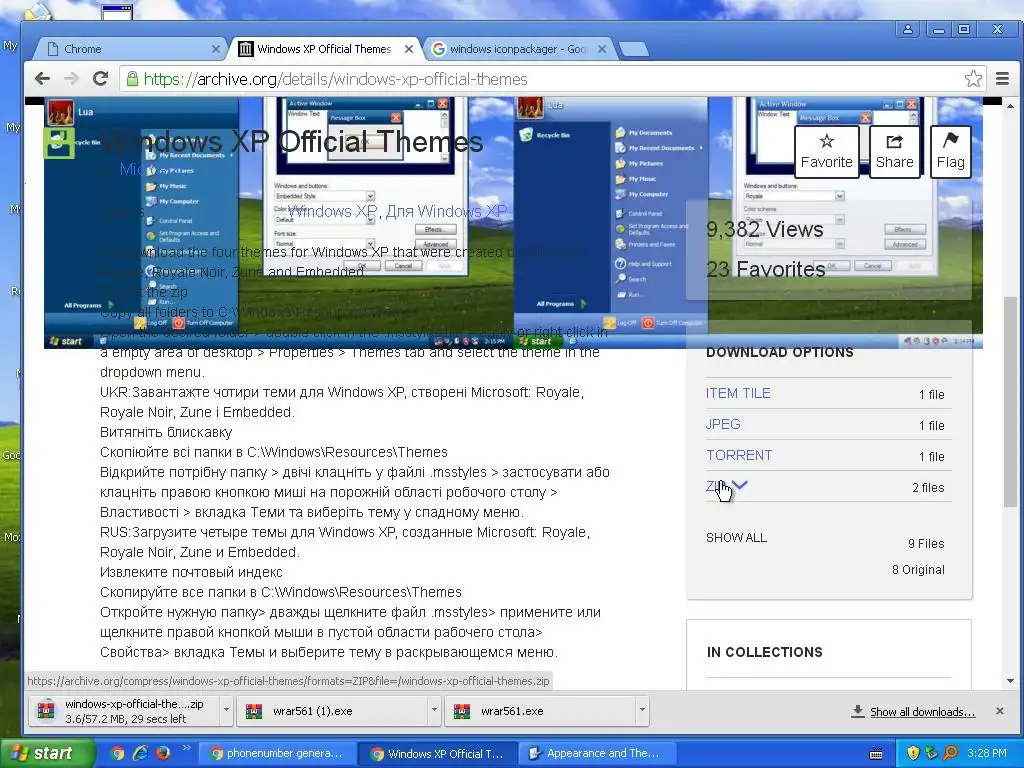Click the browser forward arrow
1024x768 pixels.
coord(71,79)
